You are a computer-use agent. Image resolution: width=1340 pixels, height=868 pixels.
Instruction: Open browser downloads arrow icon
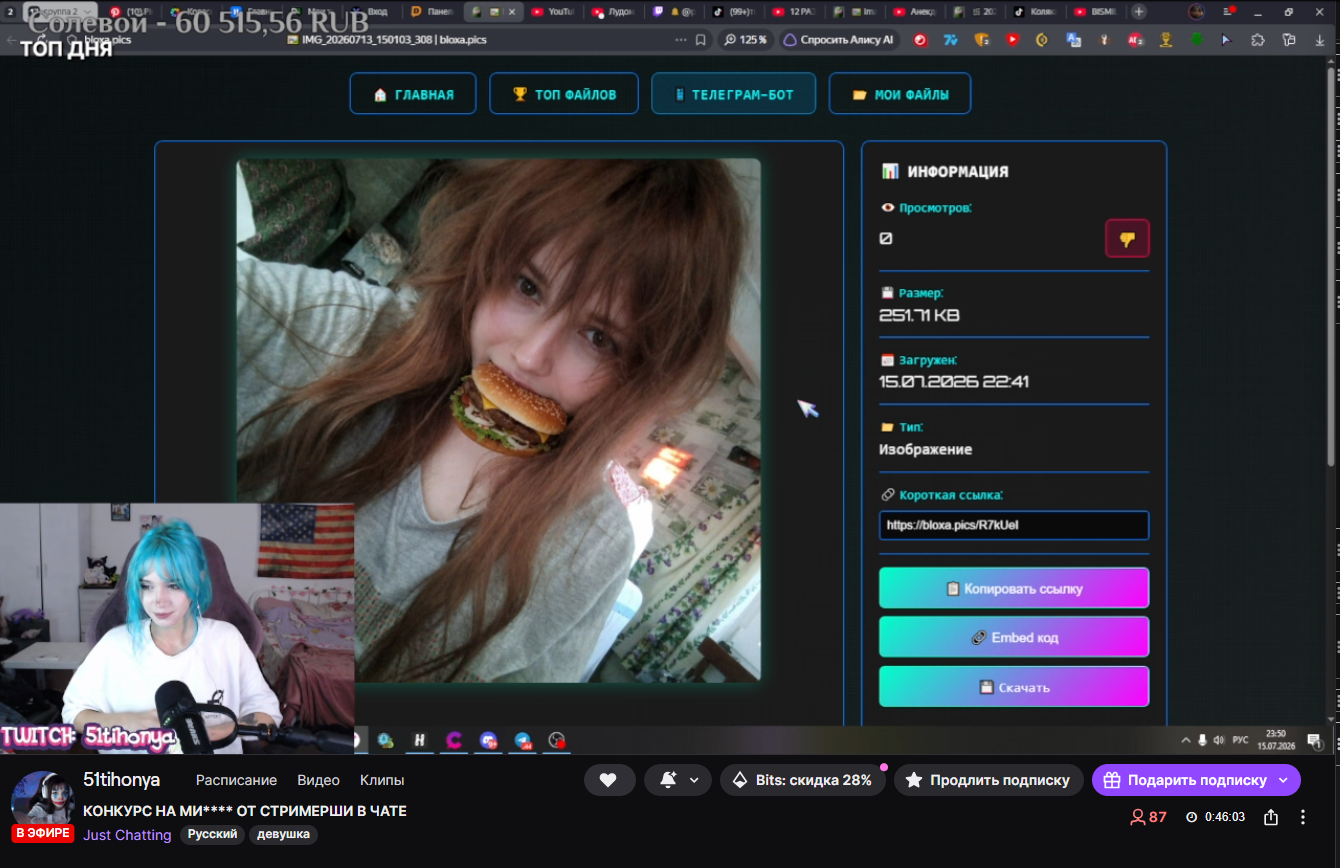click(1320, 40)
